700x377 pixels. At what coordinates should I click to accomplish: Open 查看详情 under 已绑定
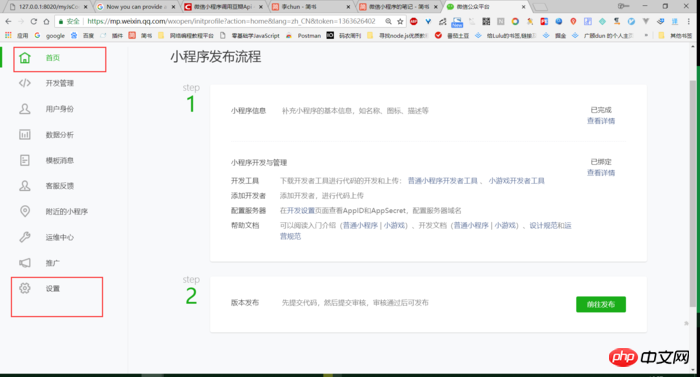(601, 172)
